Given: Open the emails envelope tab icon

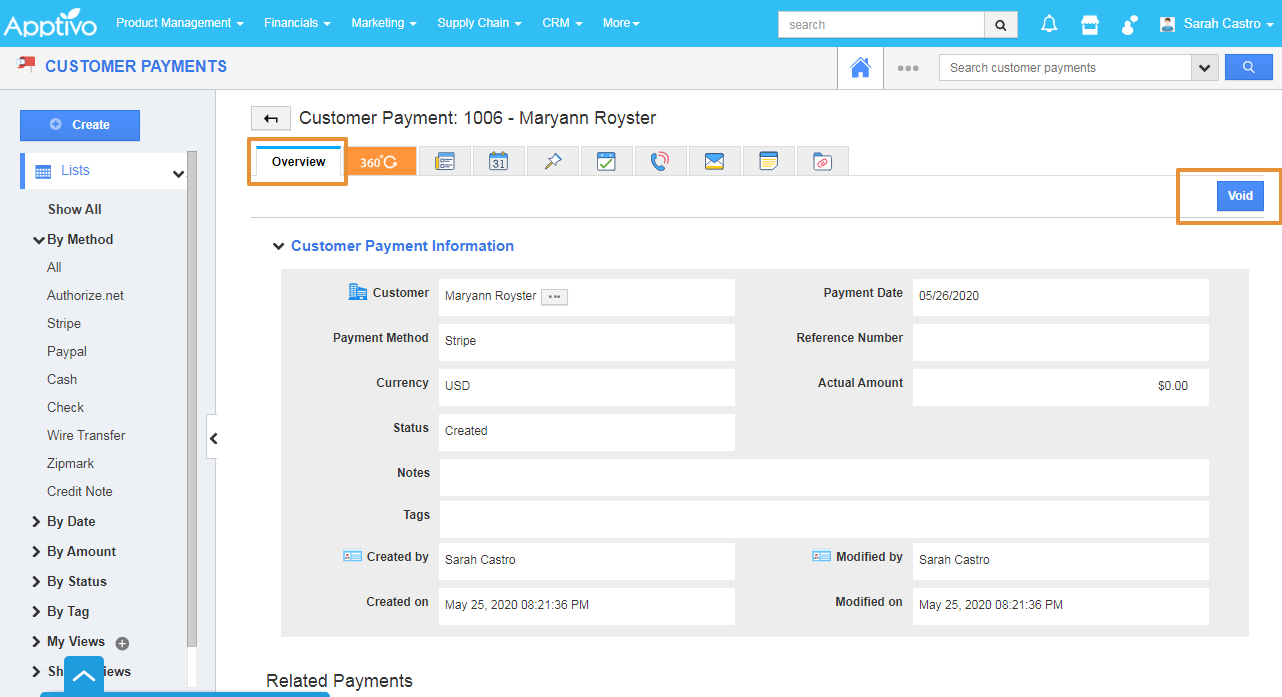Looking at the screenshot, I should click(x=714, y=162).
